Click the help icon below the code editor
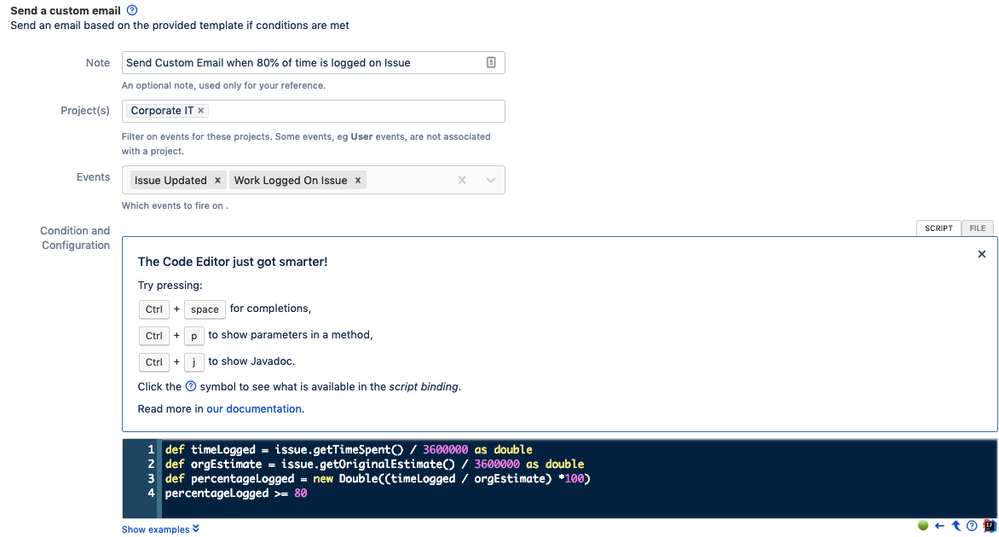The width and height of the screenshot is (999, 537). (972, 526)
